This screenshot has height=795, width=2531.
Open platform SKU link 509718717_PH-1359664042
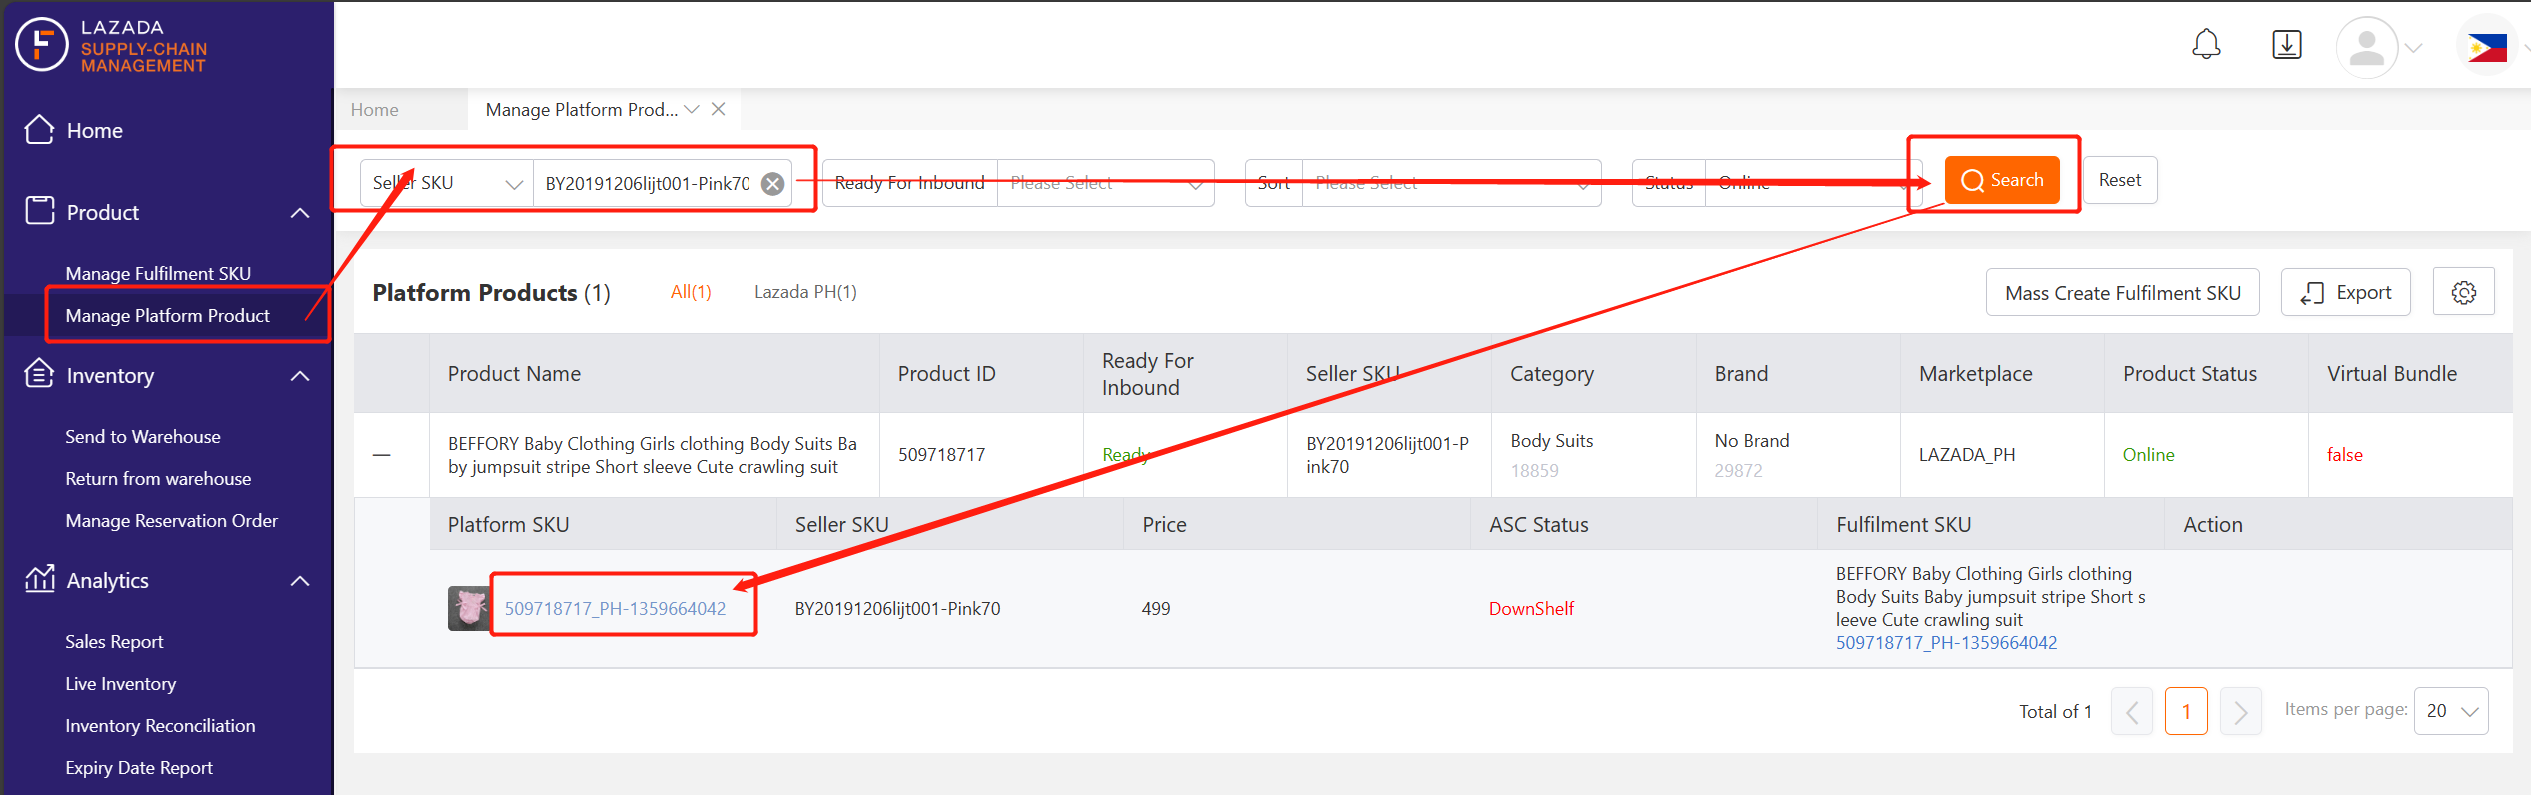coord(616,609)
